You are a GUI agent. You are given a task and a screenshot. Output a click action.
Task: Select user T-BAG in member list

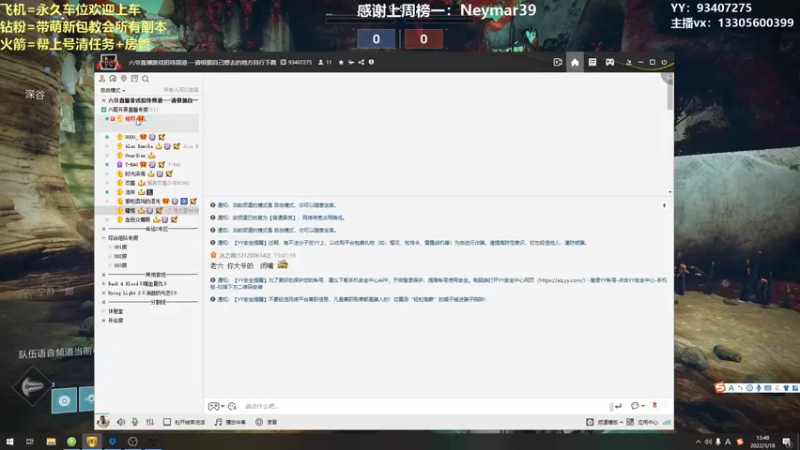tap(131, 164)
